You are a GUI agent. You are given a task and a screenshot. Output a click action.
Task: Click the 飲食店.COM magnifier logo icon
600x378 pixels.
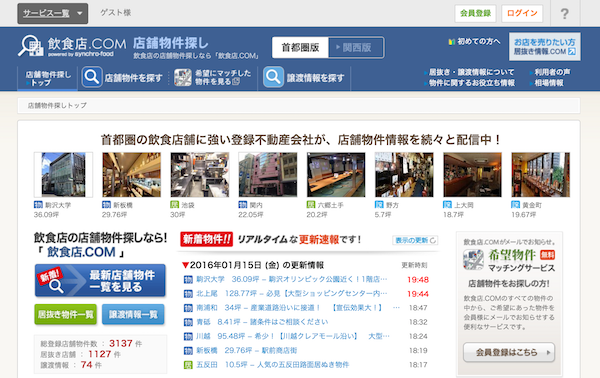tap(30, 46)
